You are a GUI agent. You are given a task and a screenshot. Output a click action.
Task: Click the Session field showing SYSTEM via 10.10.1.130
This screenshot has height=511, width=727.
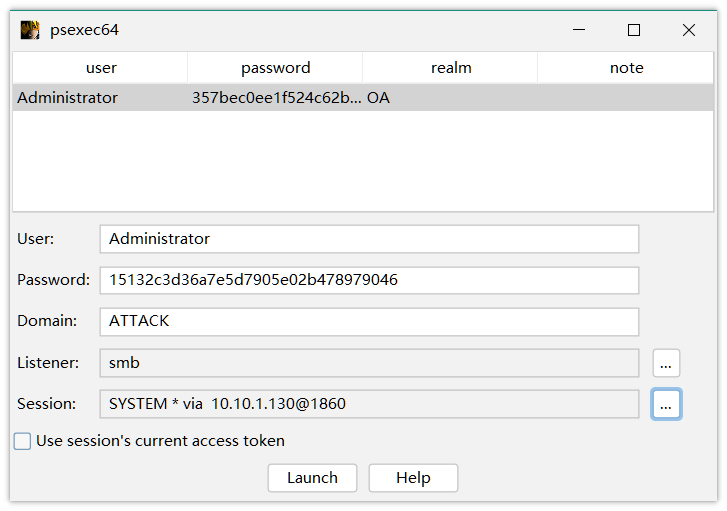click(x=370, y=404)
